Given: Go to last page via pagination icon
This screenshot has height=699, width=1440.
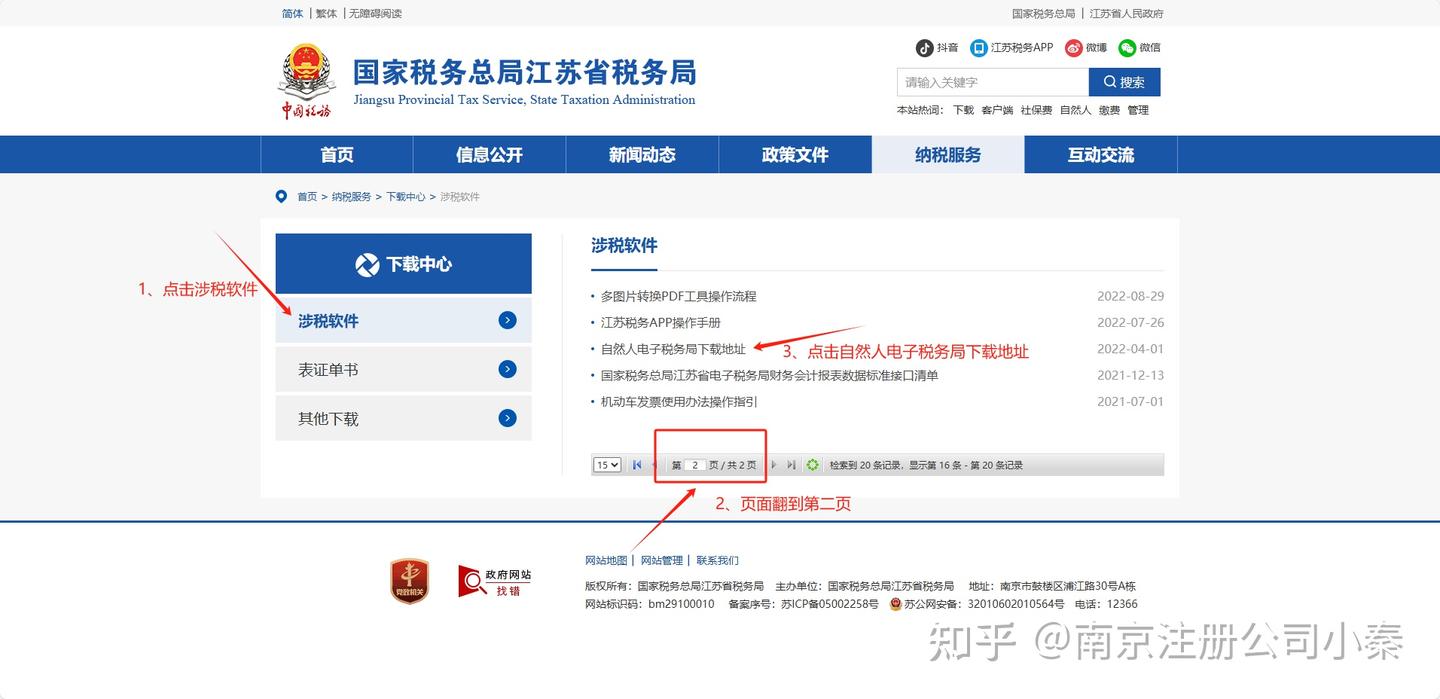Looking at the screenshot, I should (x=792, y=464).
